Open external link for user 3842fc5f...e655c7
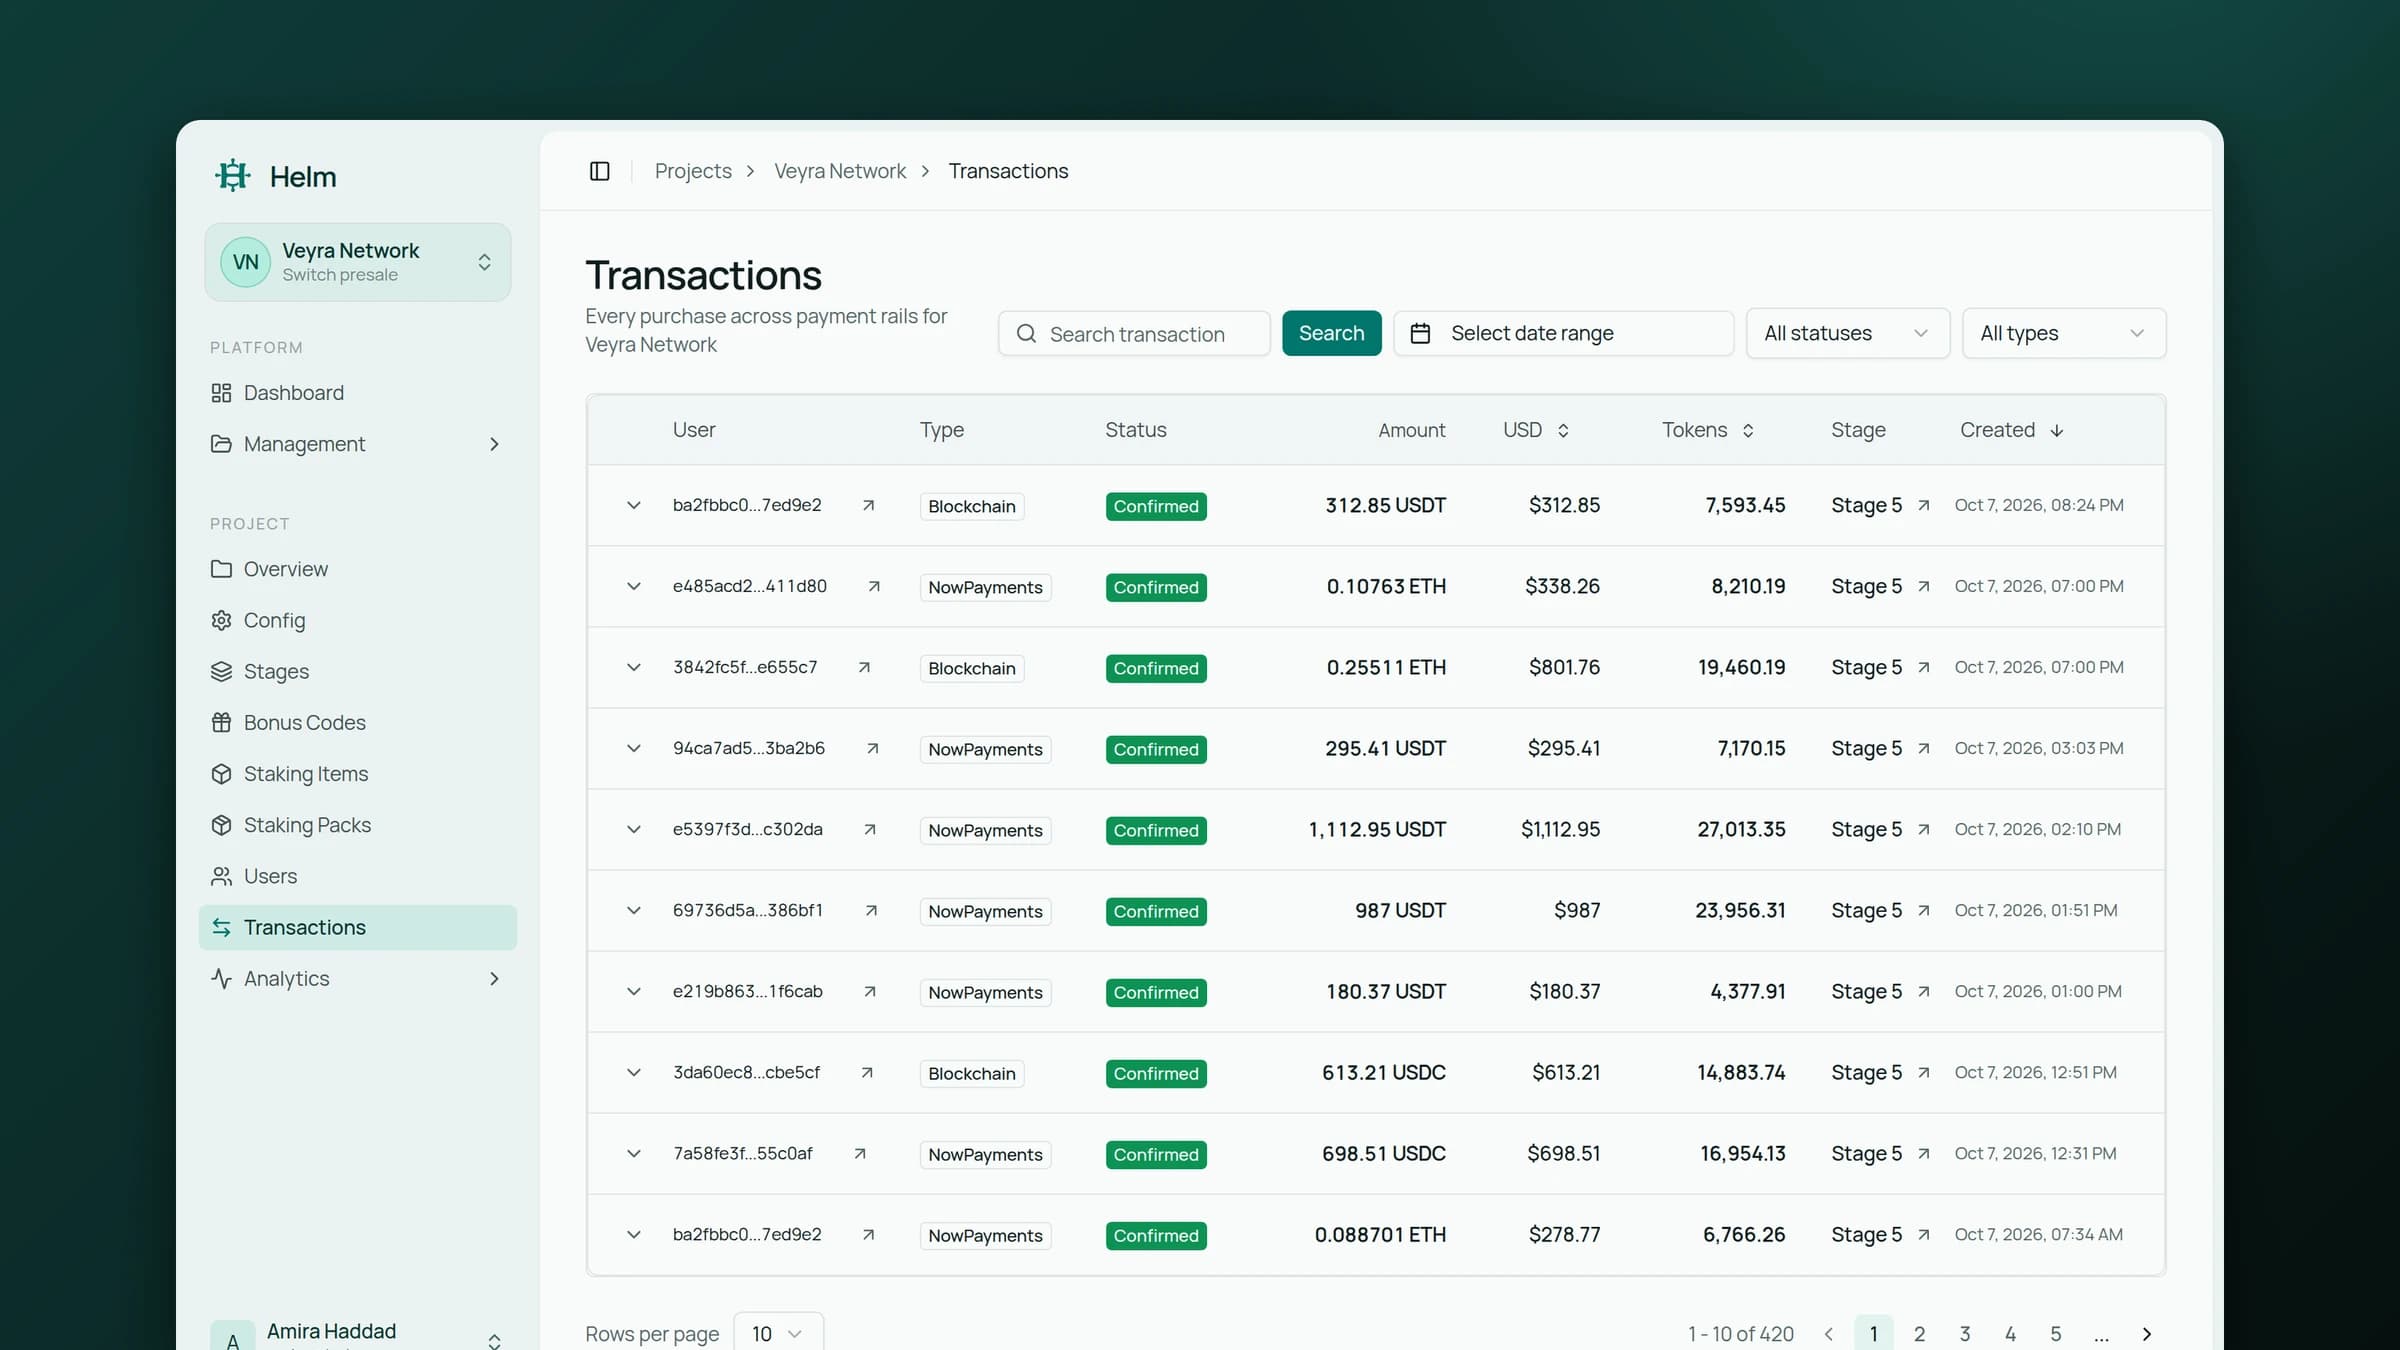 [864, 667]
